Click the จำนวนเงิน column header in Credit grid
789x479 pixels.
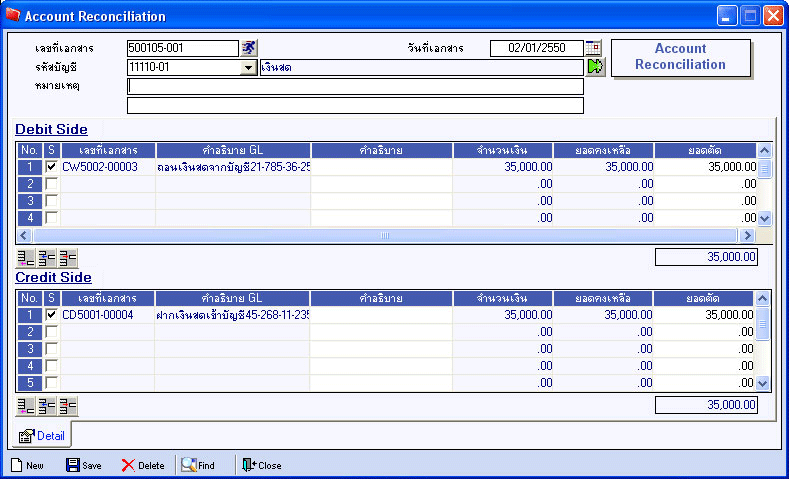tap(503, 298)
